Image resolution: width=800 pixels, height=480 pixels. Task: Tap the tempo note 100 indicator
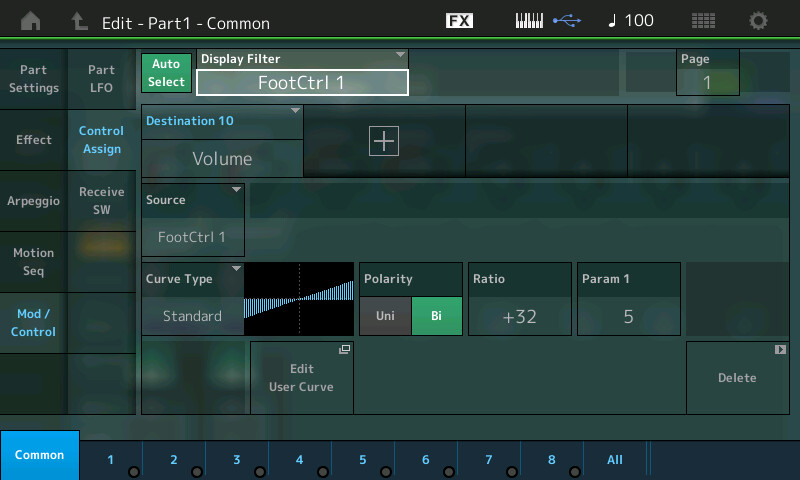pos(631,20)
